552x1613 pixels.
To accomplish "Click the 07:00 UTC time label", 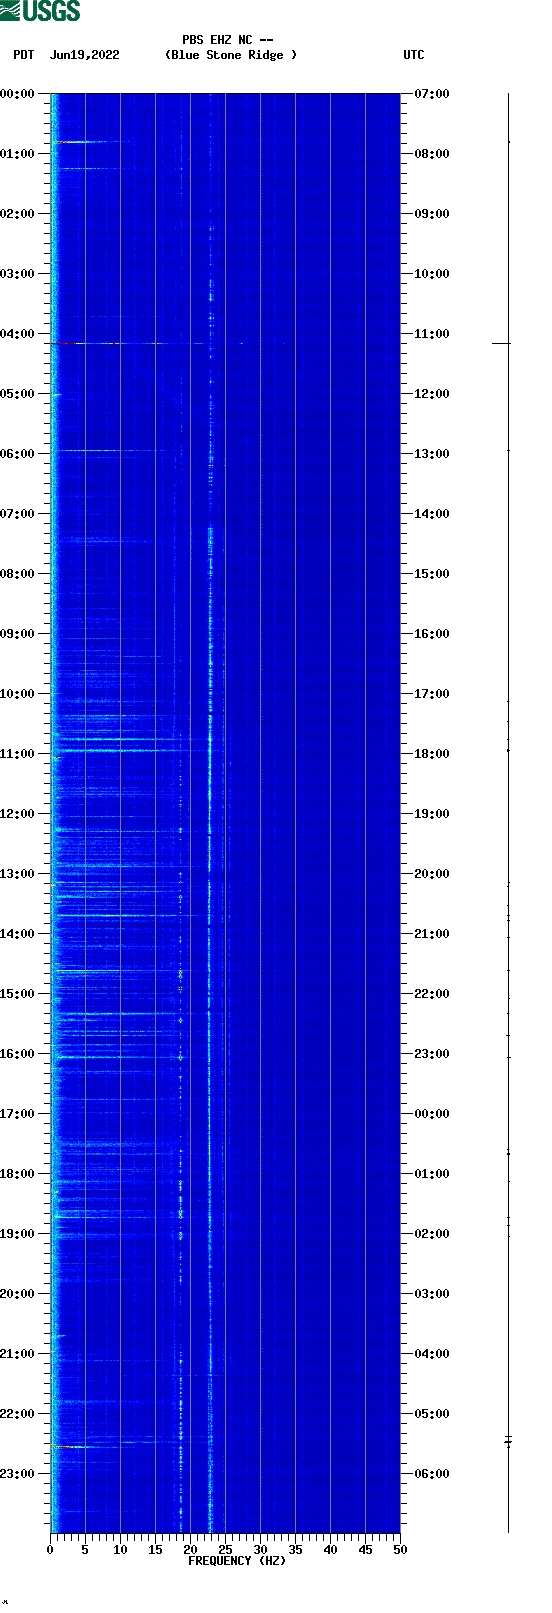I will click(432, 94).
